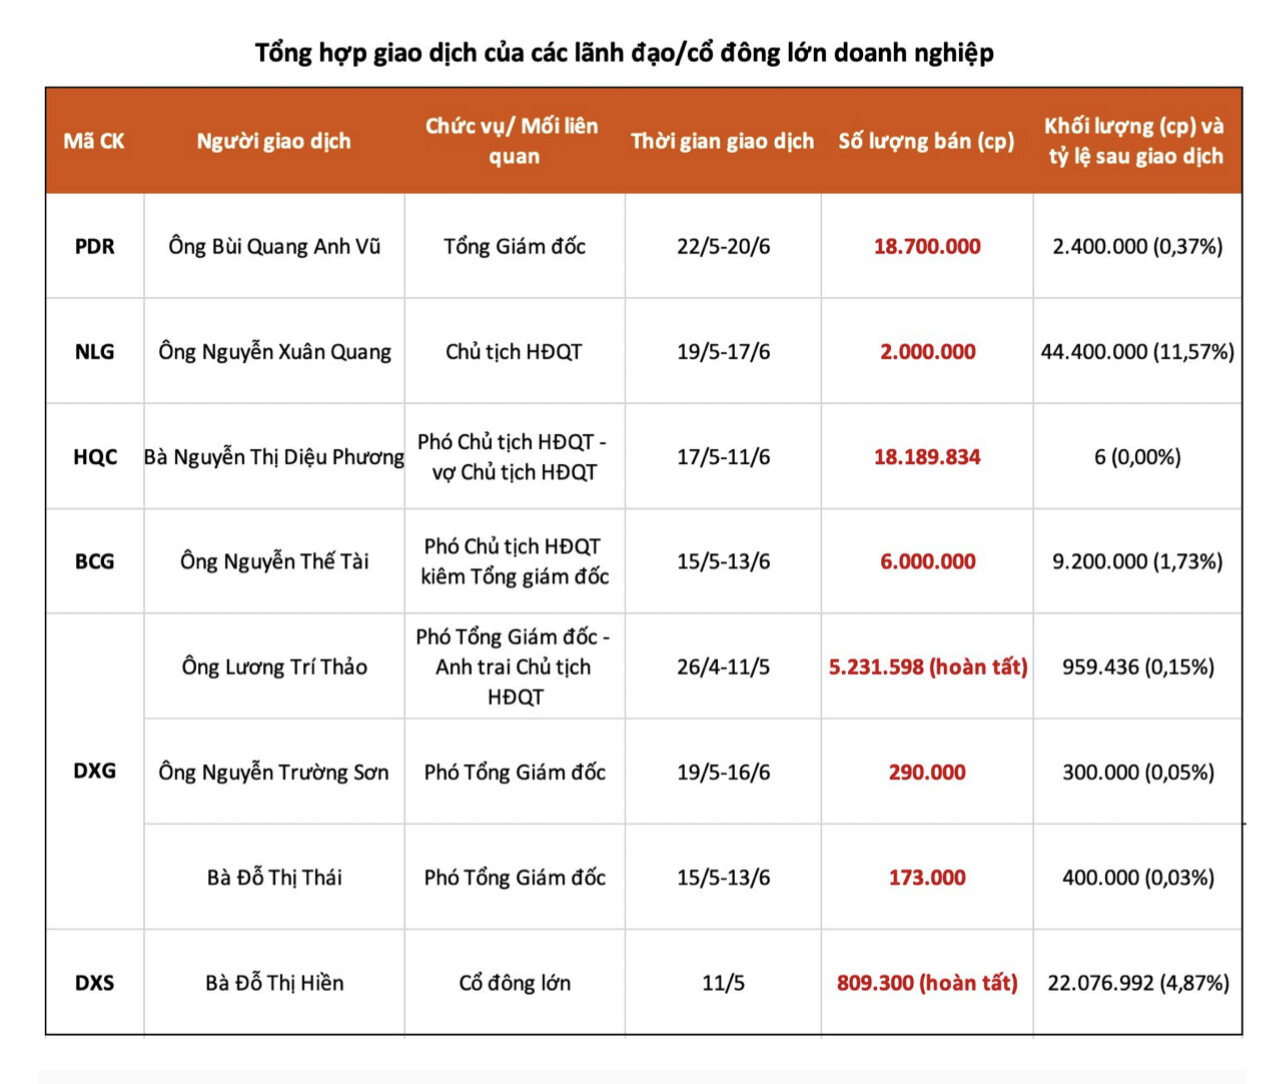Select the name "Ông Bùi Quang Anh Vũ"
Screen dimensions: 1284x1084
(274, 246)
